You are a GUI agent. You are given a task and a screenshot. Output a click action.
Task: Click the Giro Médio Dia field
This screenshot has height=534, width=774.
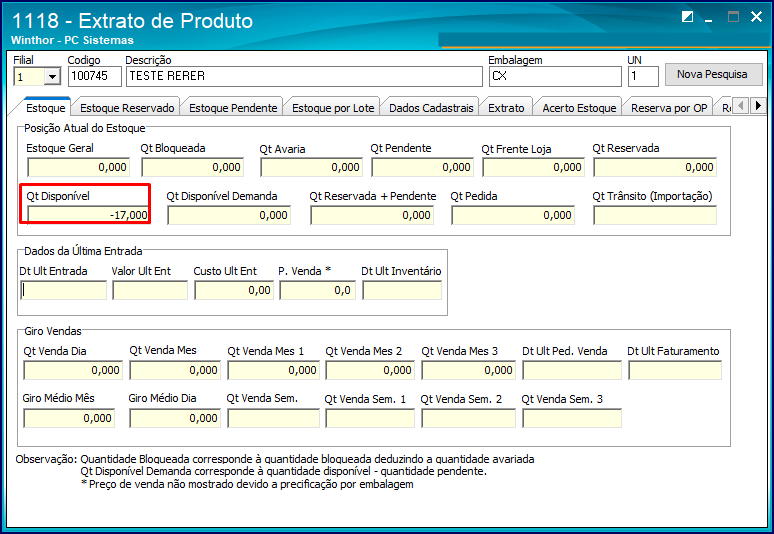click(x=175, y=418)
